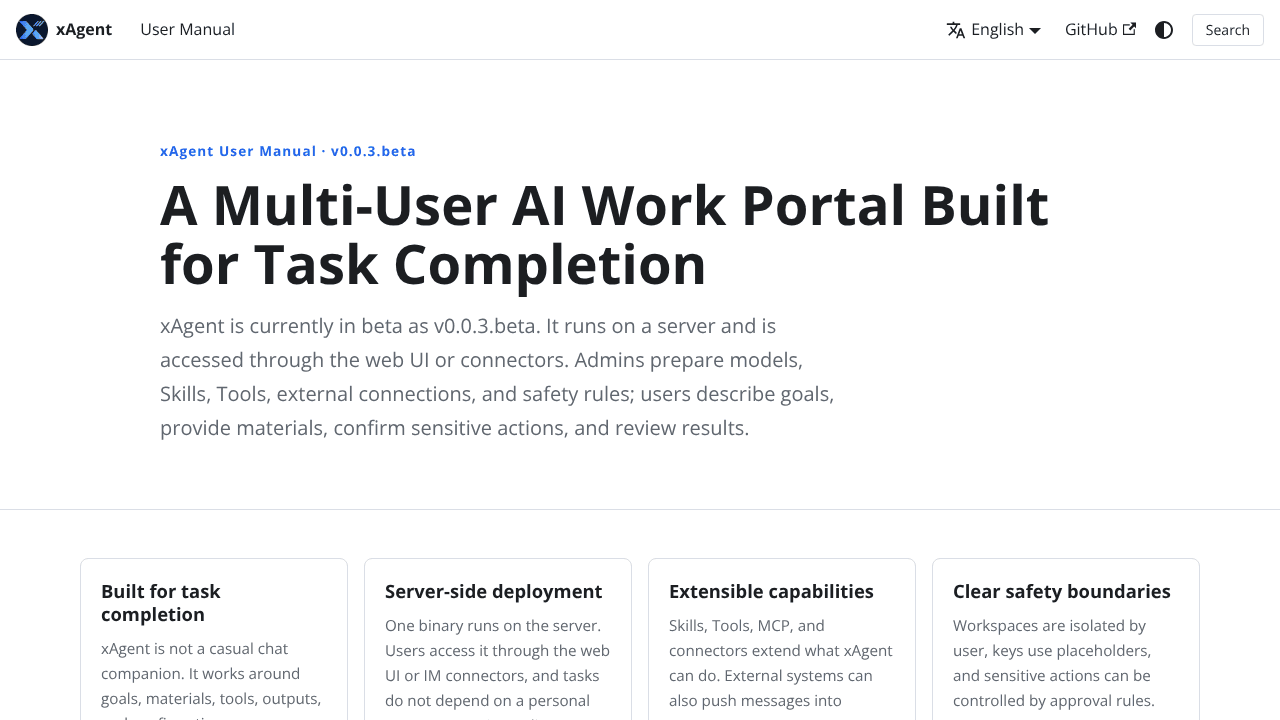Click the Server-side deployment card title
1280x720 pixels.
pyautogui.click(x=494, y=591)
